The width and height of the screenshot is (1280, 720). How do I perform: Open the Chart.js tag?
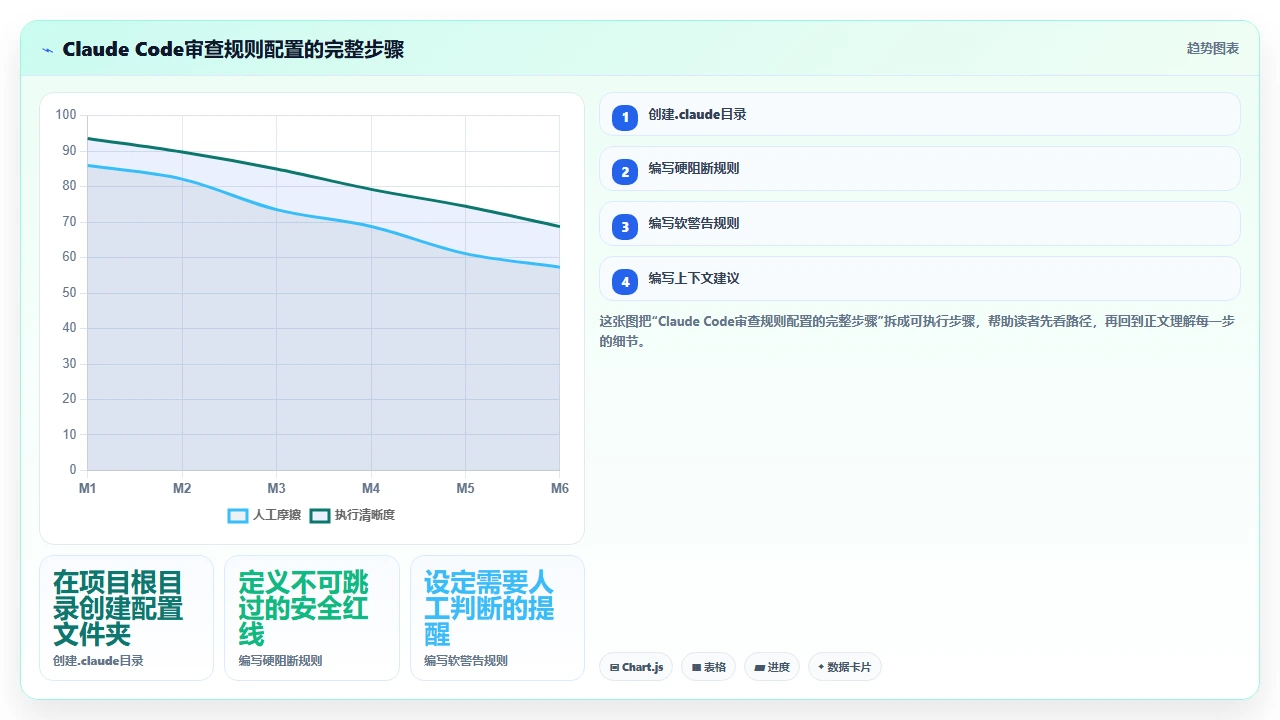(636, 667)
